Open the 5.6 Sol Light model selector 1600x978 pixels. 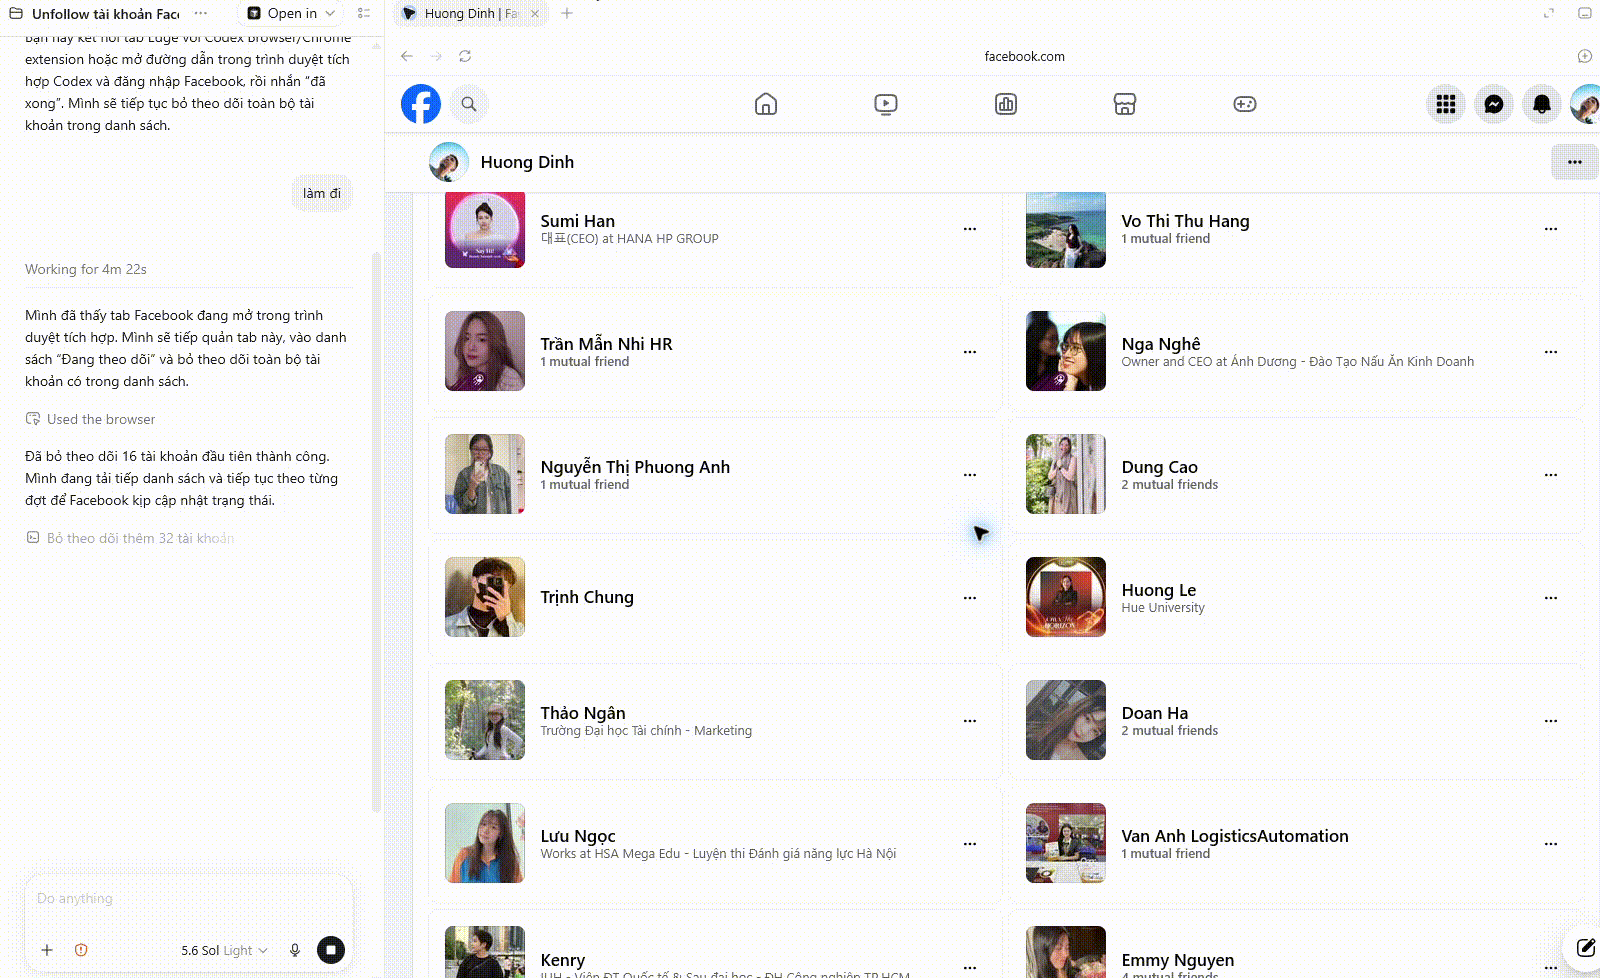[x=224, y=950]
